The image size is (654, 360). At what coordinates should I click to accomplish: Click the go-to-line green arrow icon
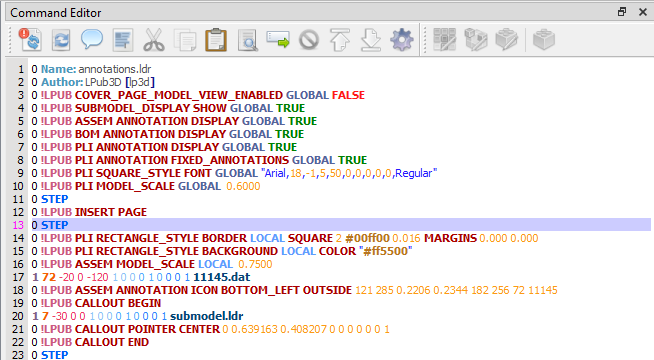coord(278,40)
